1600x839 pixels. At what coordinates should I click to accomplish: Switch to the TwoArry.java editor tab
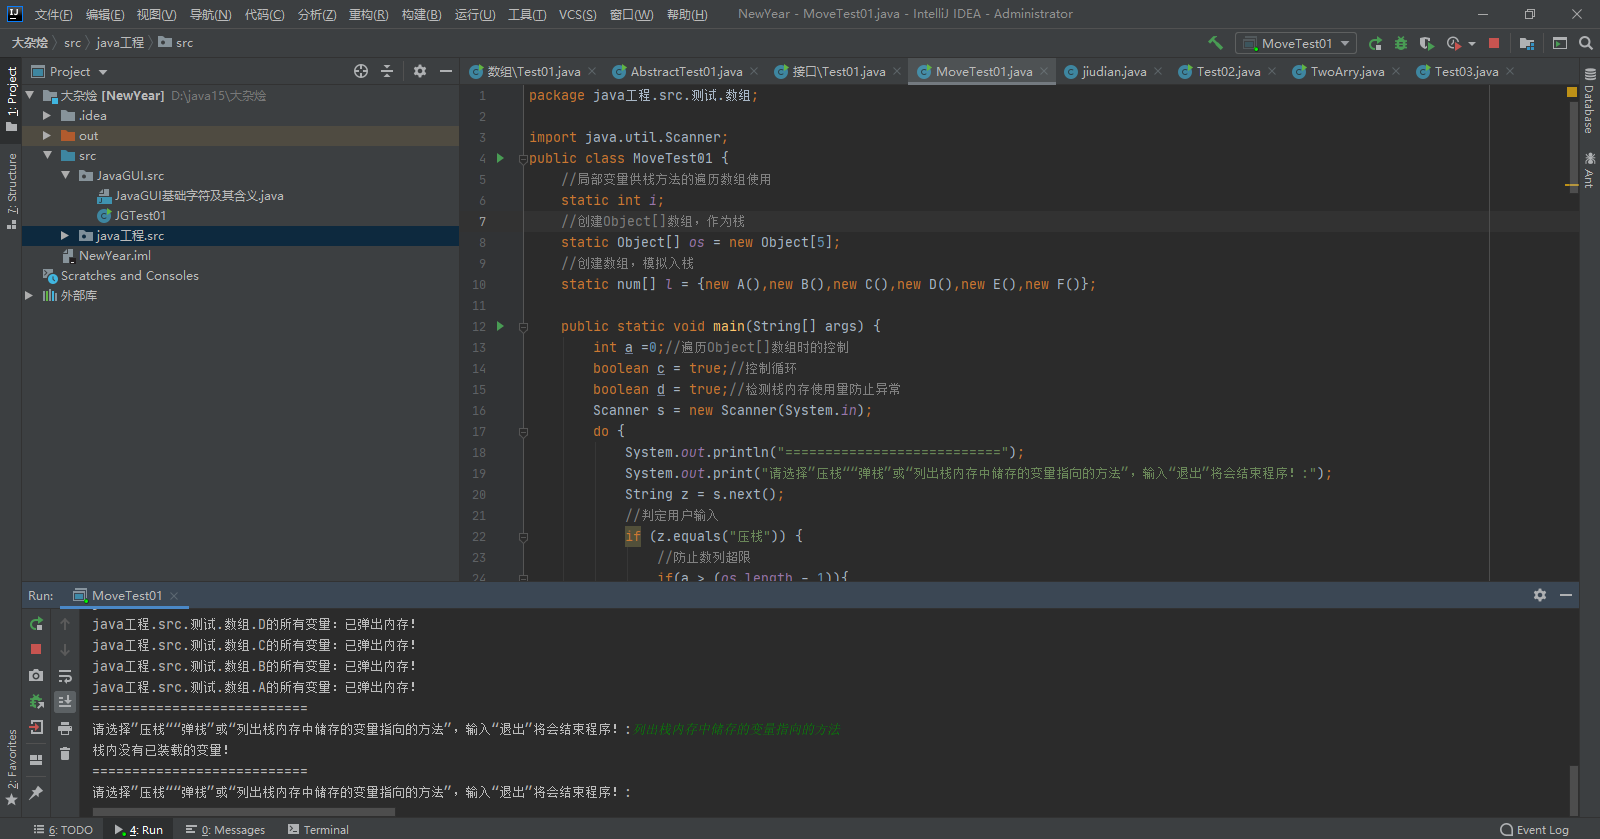[1346, 72]
